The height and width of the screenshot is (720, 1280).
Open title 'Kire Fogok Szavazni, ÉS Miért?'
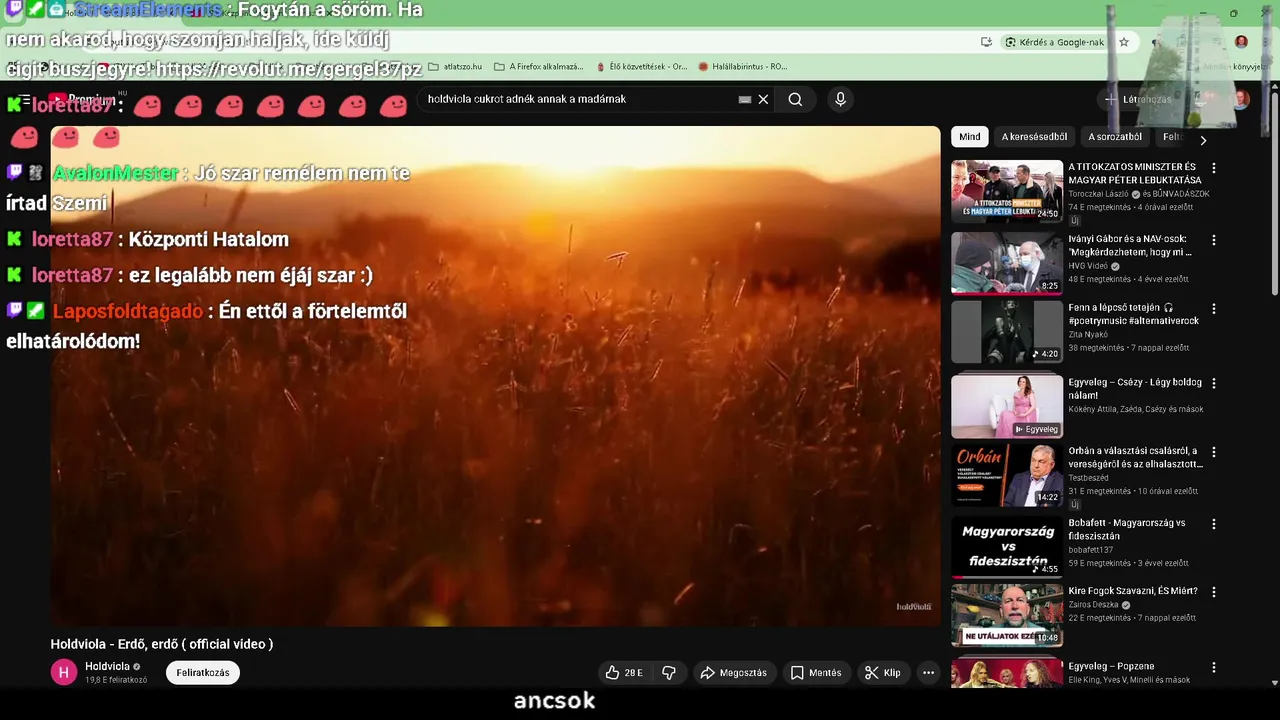pos(1133,591)
